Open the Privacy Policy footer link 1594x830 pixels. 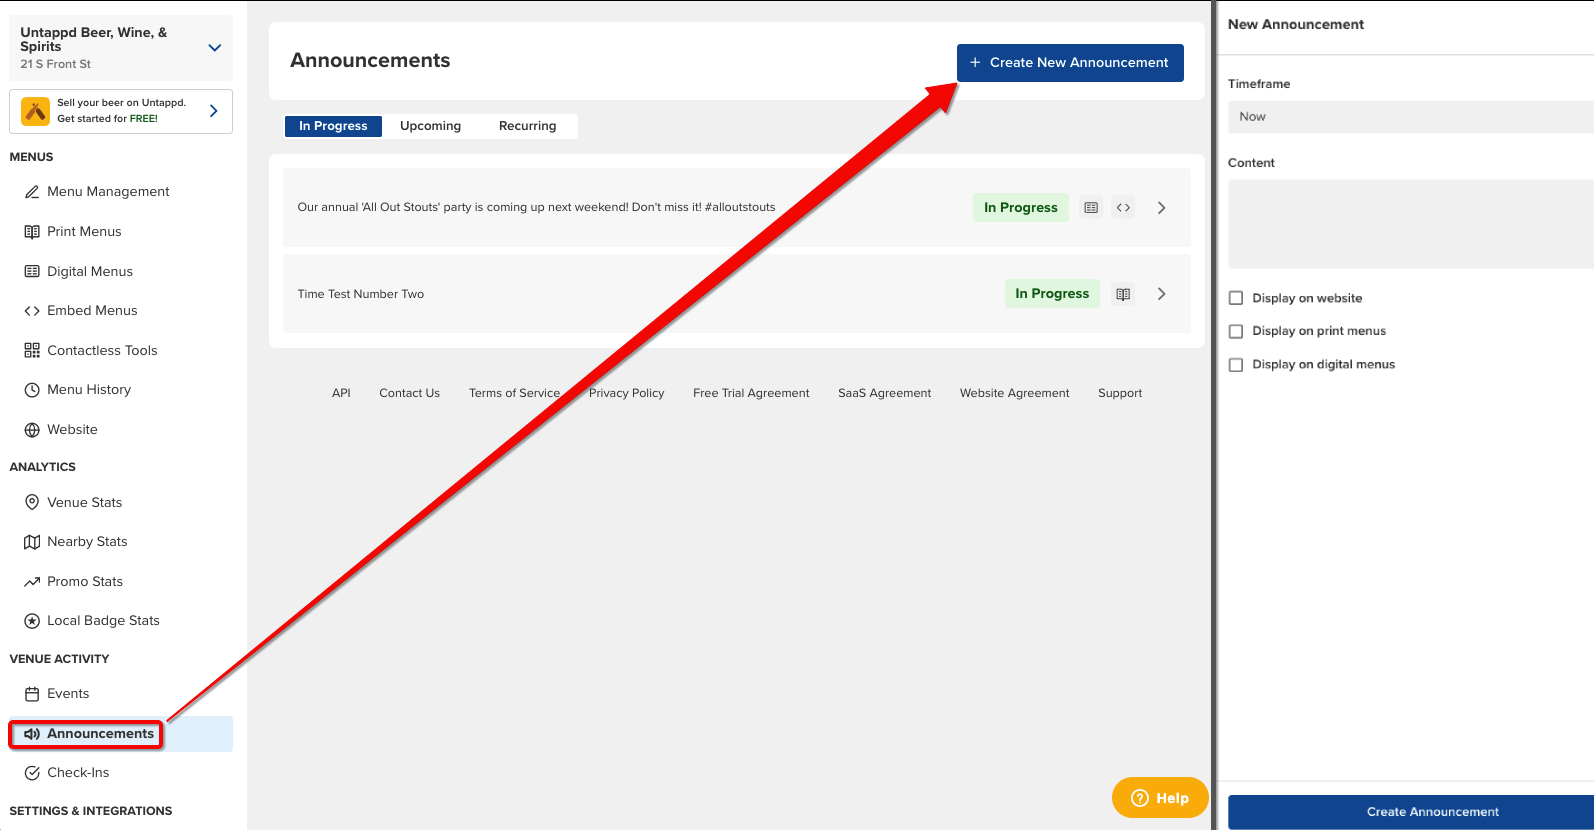[626, 393]
